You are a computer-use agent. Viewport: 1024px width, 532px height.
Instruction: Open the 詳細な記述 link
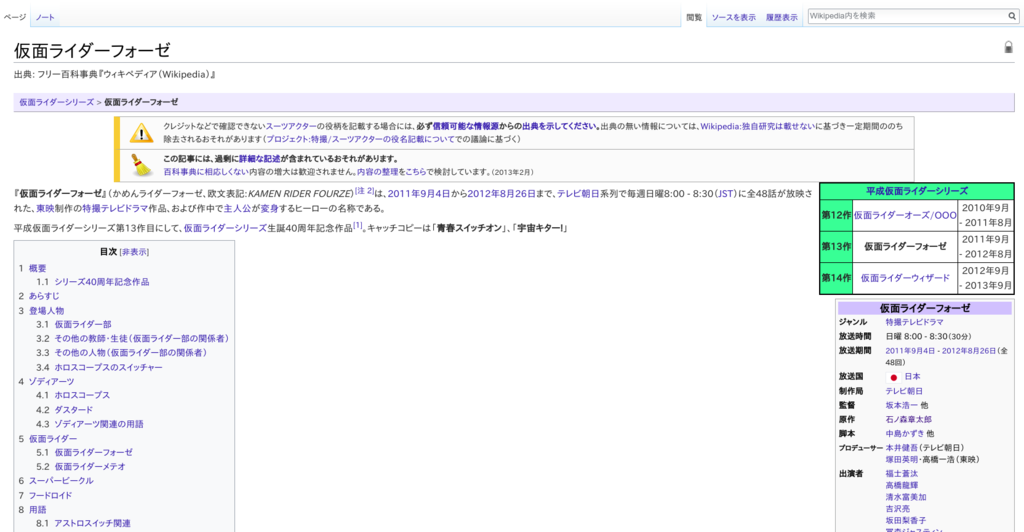click(x=259, y=159)
